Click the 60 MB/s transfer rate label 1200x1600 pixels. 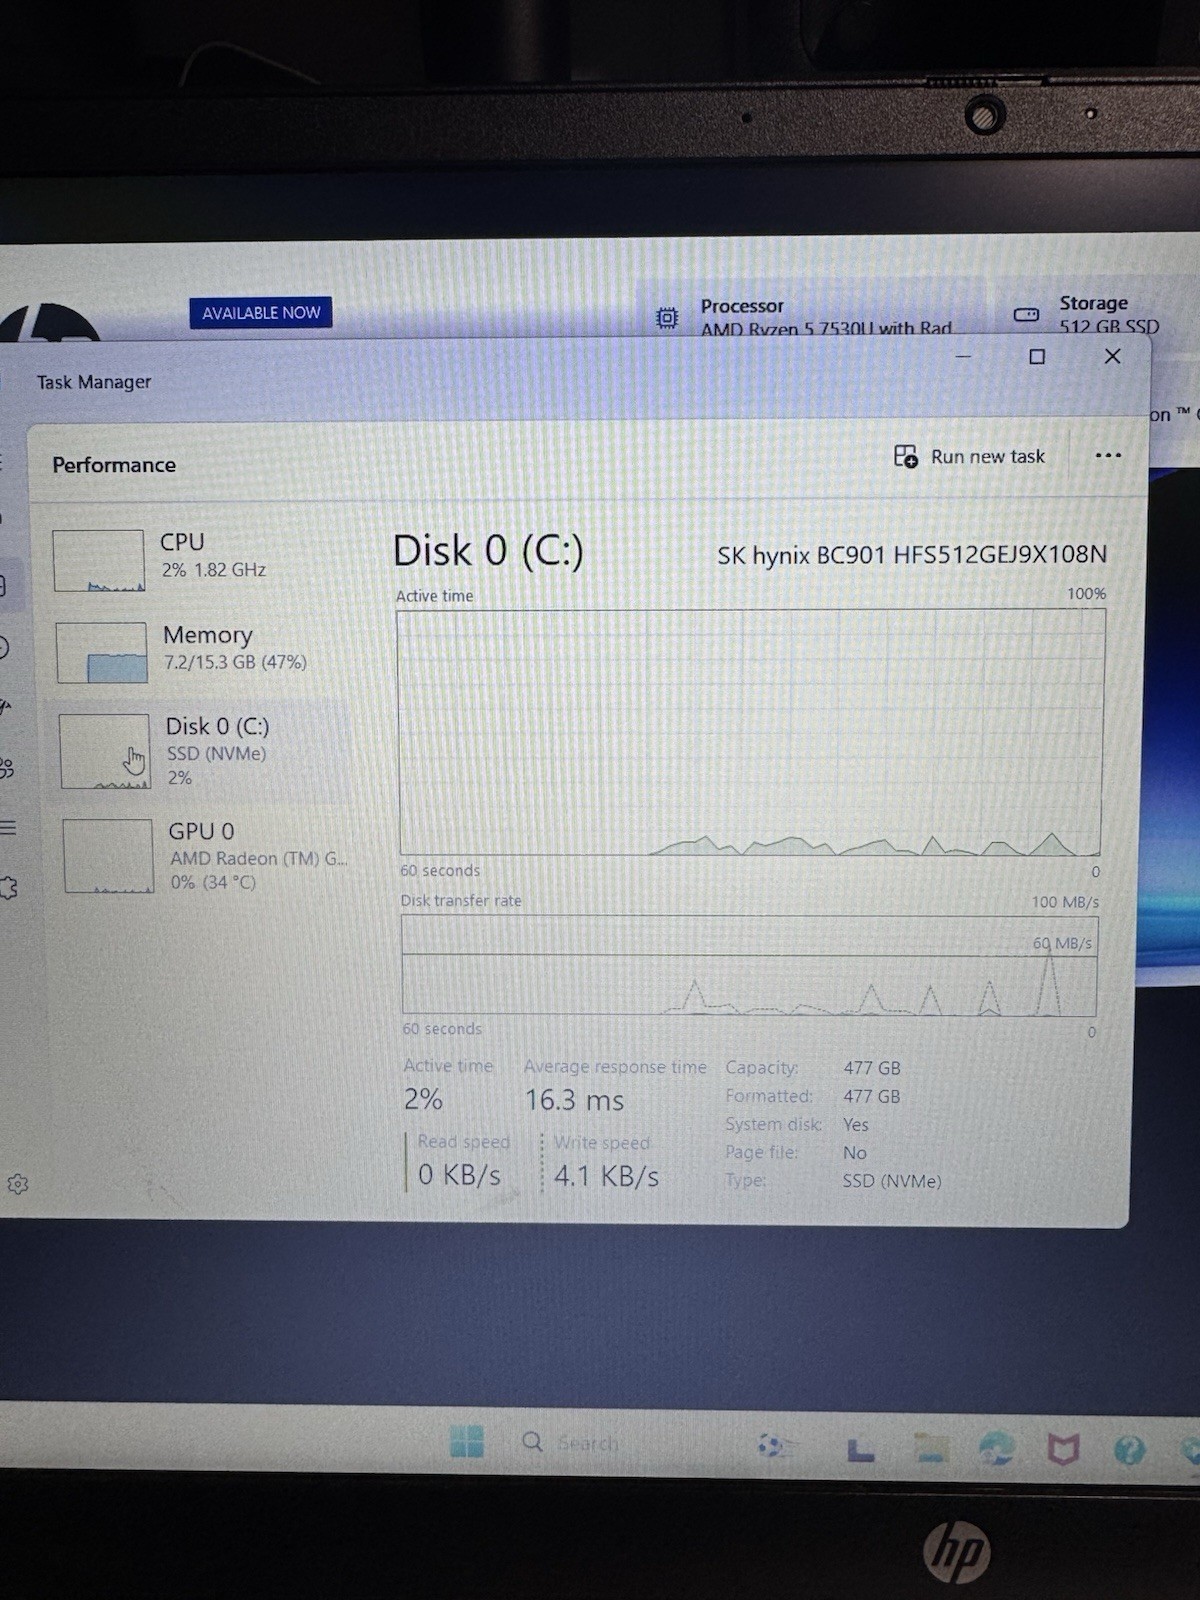tap(1062, 943)
